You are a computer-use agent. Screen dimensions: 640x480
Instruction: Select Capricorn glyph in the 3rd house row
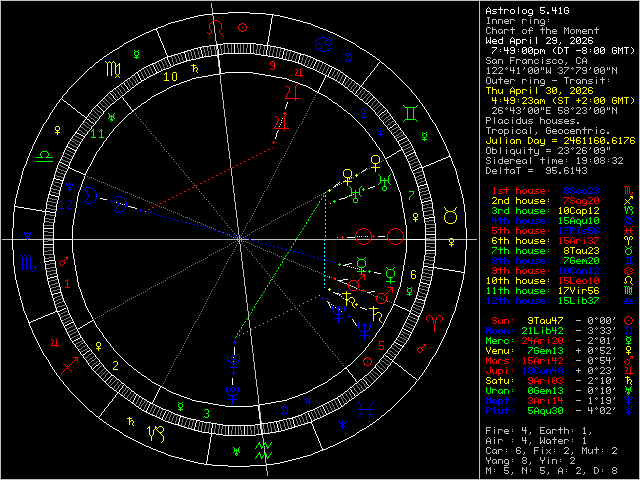click(x=629, y=211)
